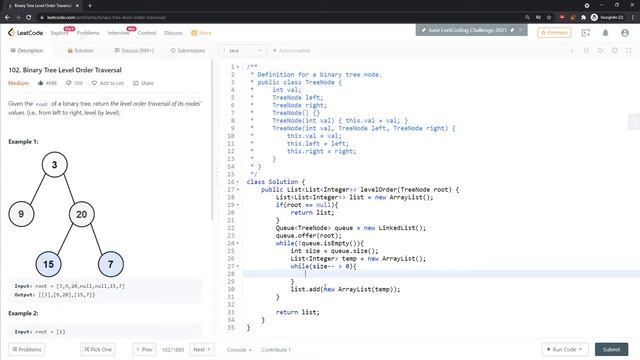Toggle the Autocomplete option
The width and height of the screenshot is (640, 360).
point(291,51)
